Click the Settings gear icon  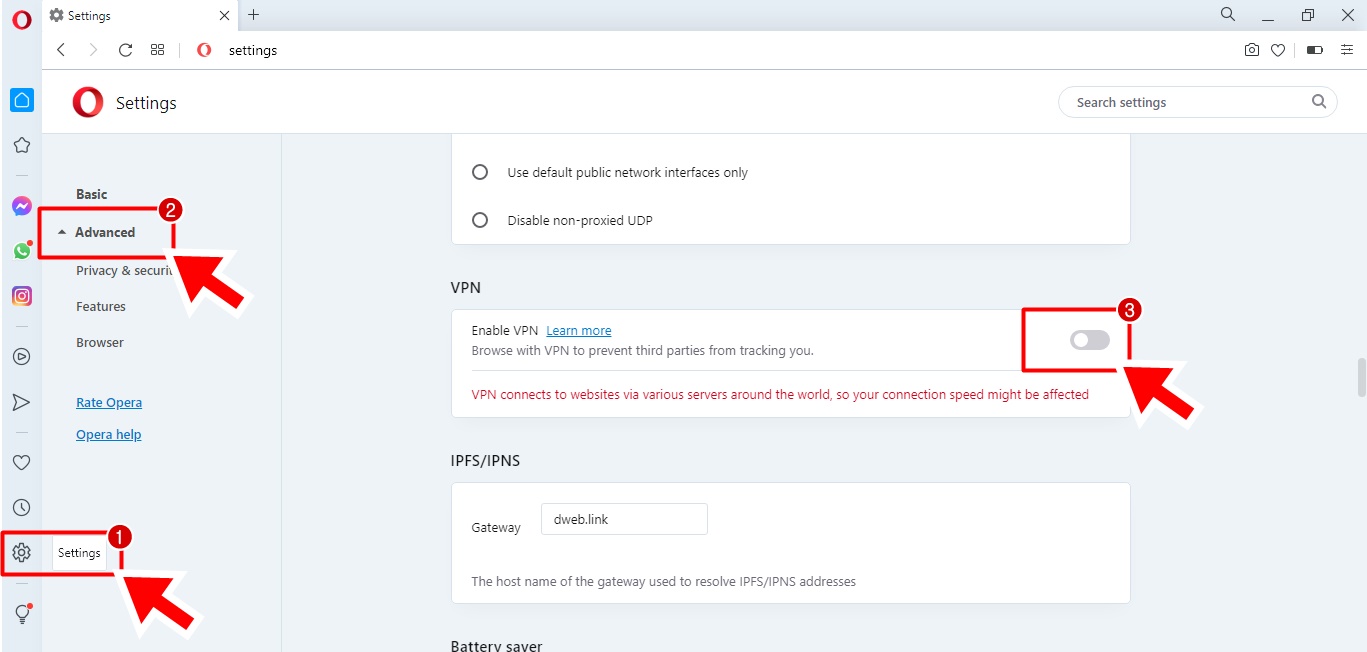tap(21, 552)
